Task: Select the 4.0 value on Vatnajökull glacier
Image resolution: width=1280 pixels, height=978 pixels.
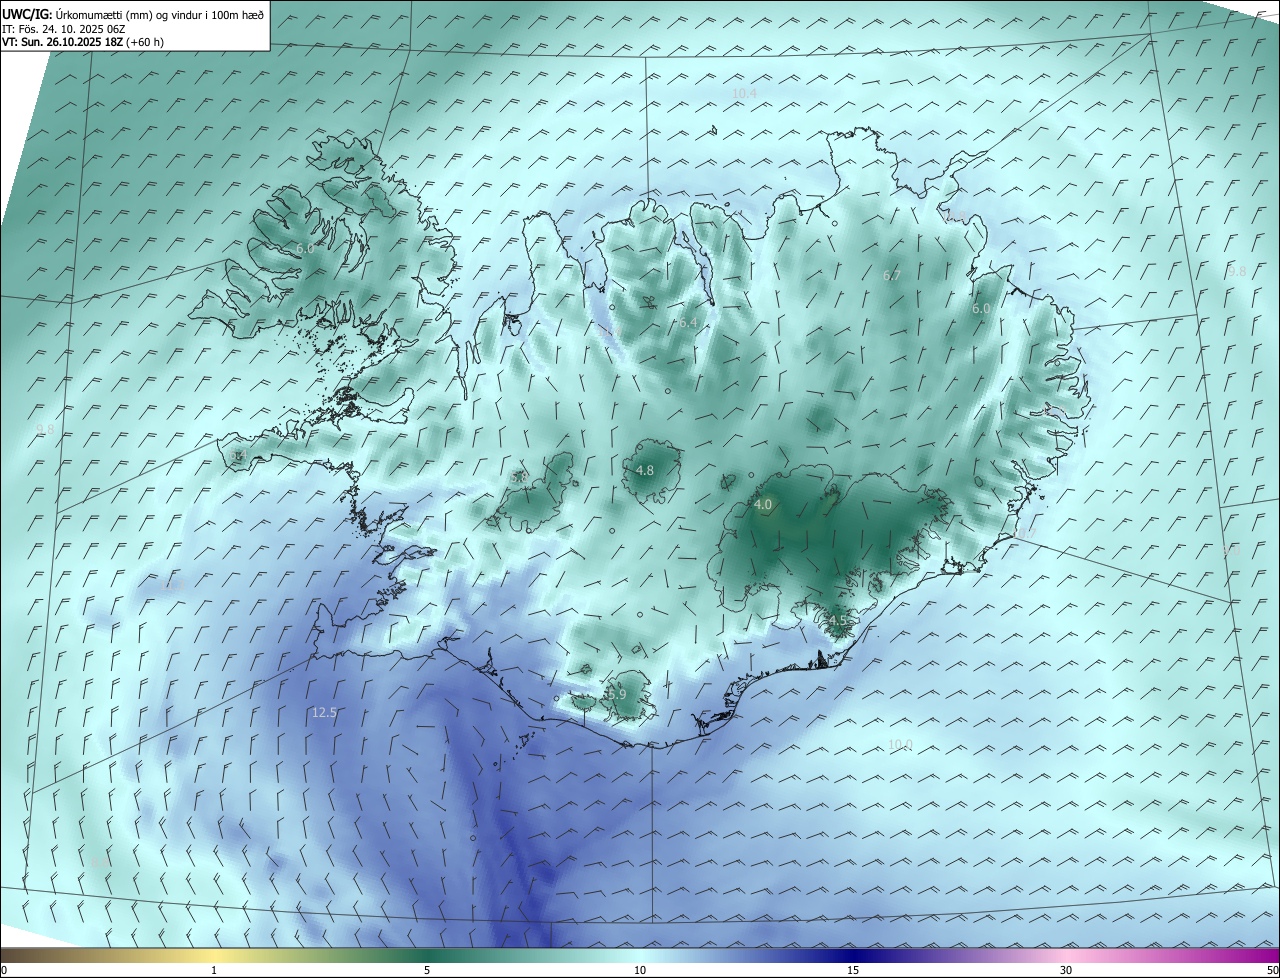Action: coord(763,505)
